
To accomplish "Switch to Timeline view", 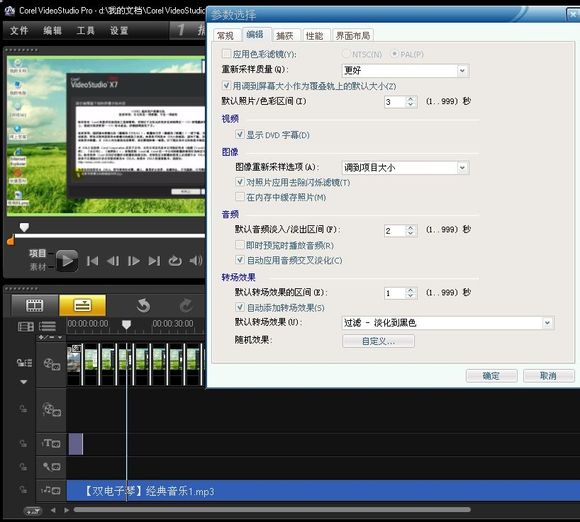I will (x=82, y=306).
